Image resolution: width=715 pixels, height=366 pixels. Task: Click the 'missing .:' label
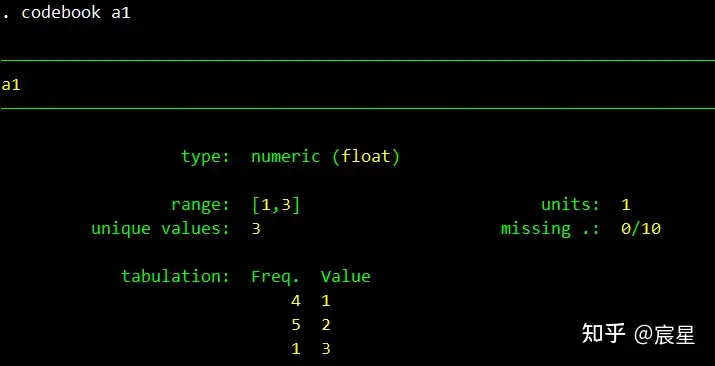click(x=550, y=228)
